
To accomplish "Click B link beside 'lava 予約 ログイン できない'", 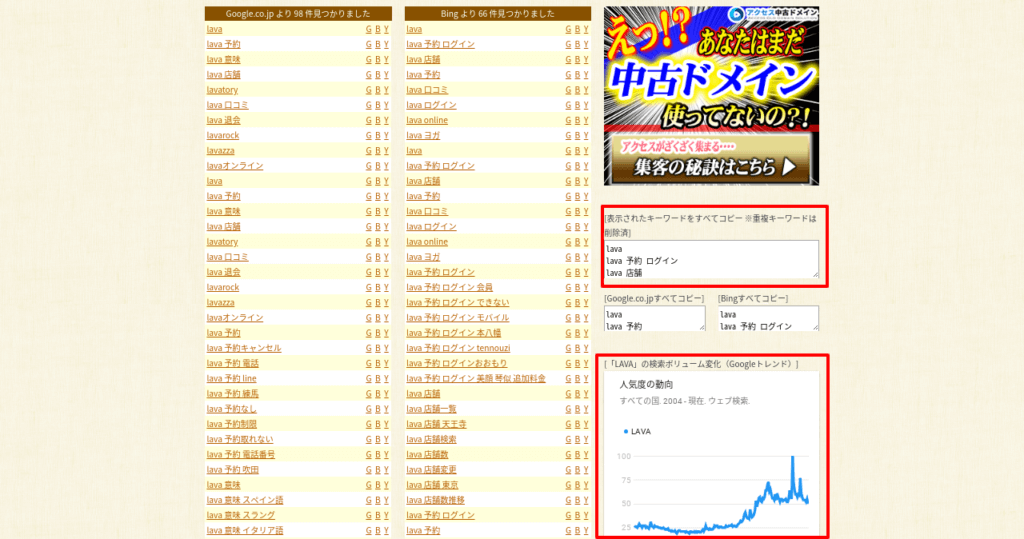I will [577, 302].
